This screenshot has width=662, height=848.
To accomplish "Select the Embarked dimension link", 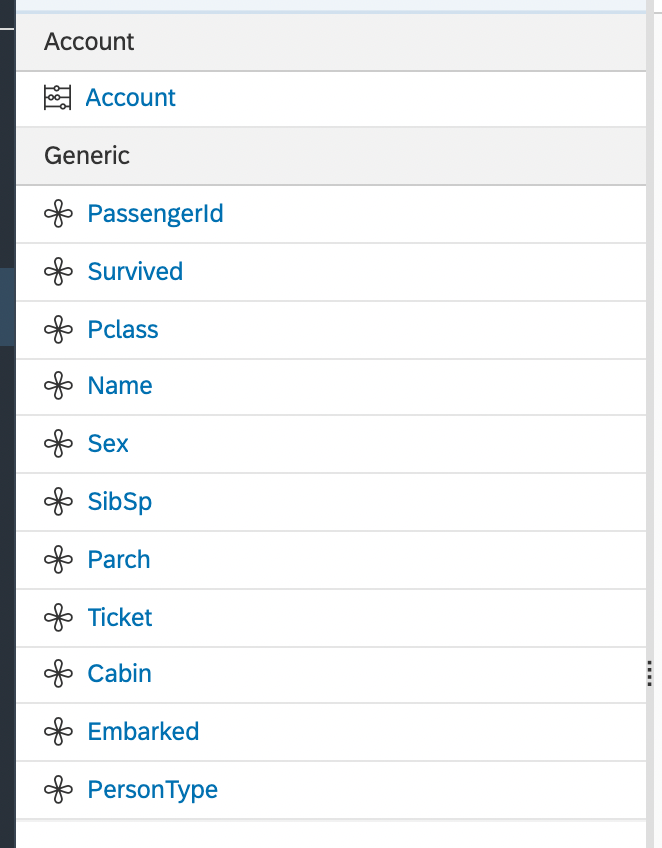I will tap(143, 732).
